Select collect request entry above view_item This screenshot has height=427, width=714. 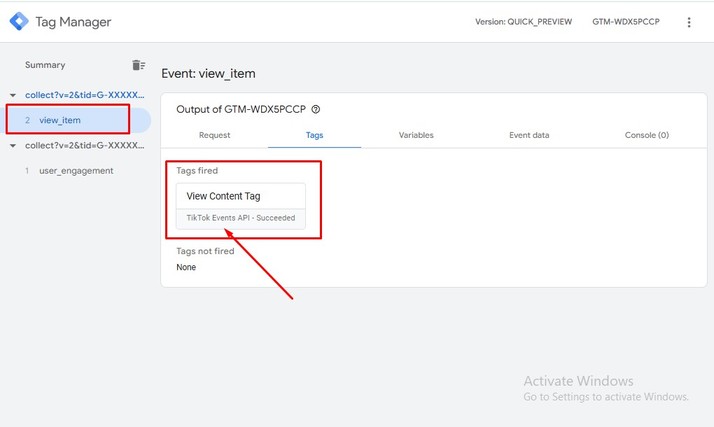[x=84, y=95]
